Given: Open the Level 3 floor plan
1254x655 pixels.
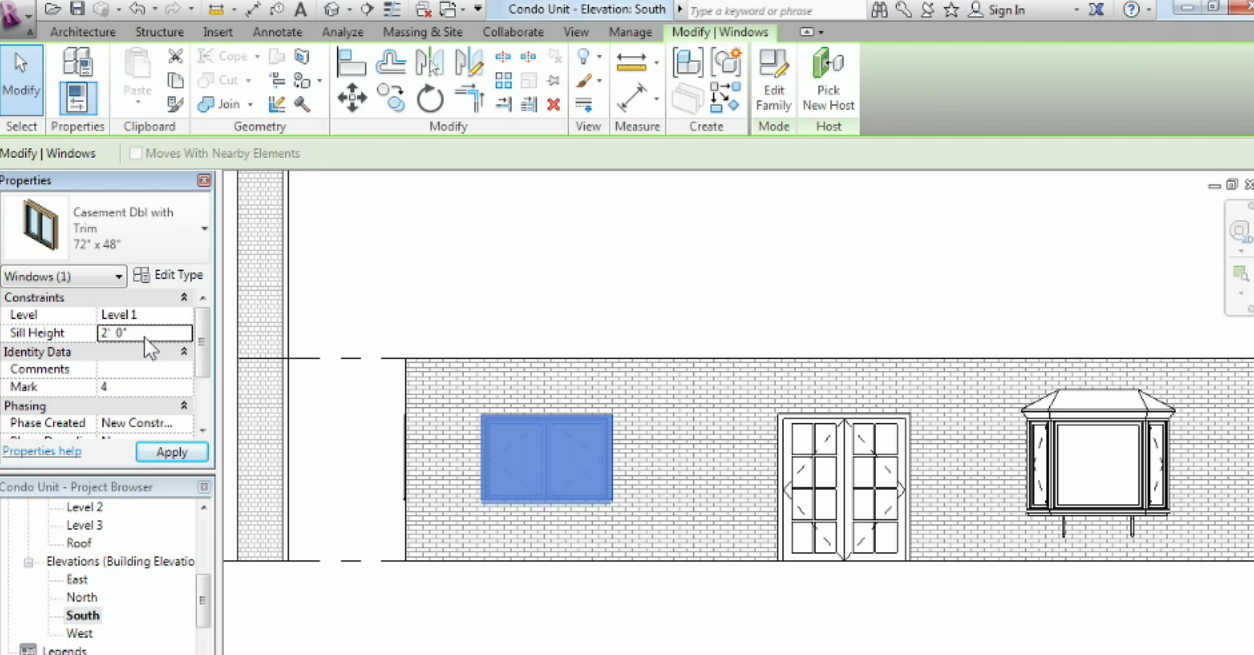Looking at the screenshot, I should pyautogui.click(x=85, y=525).
